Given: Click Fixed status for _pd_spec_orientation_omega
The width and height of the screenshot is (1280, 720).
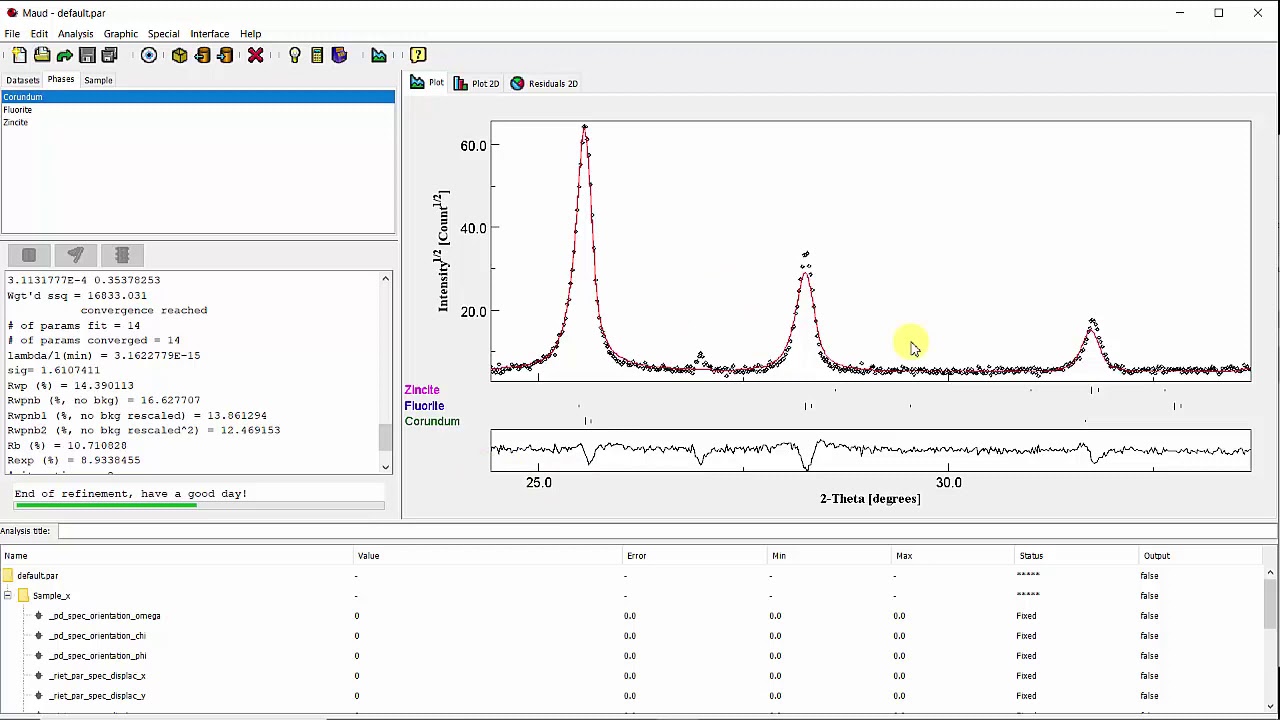Looking at the screenshot, I should tap(1026, 616).
